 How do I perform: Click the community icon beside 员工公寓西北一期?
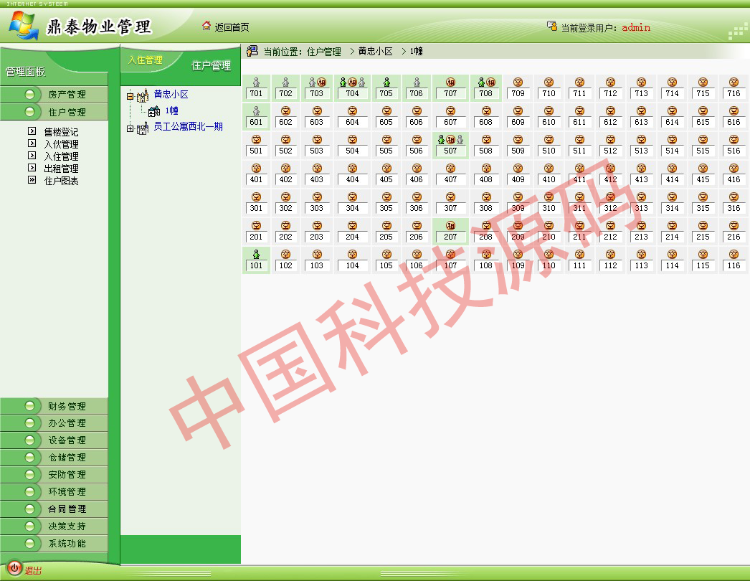[143, 128]
